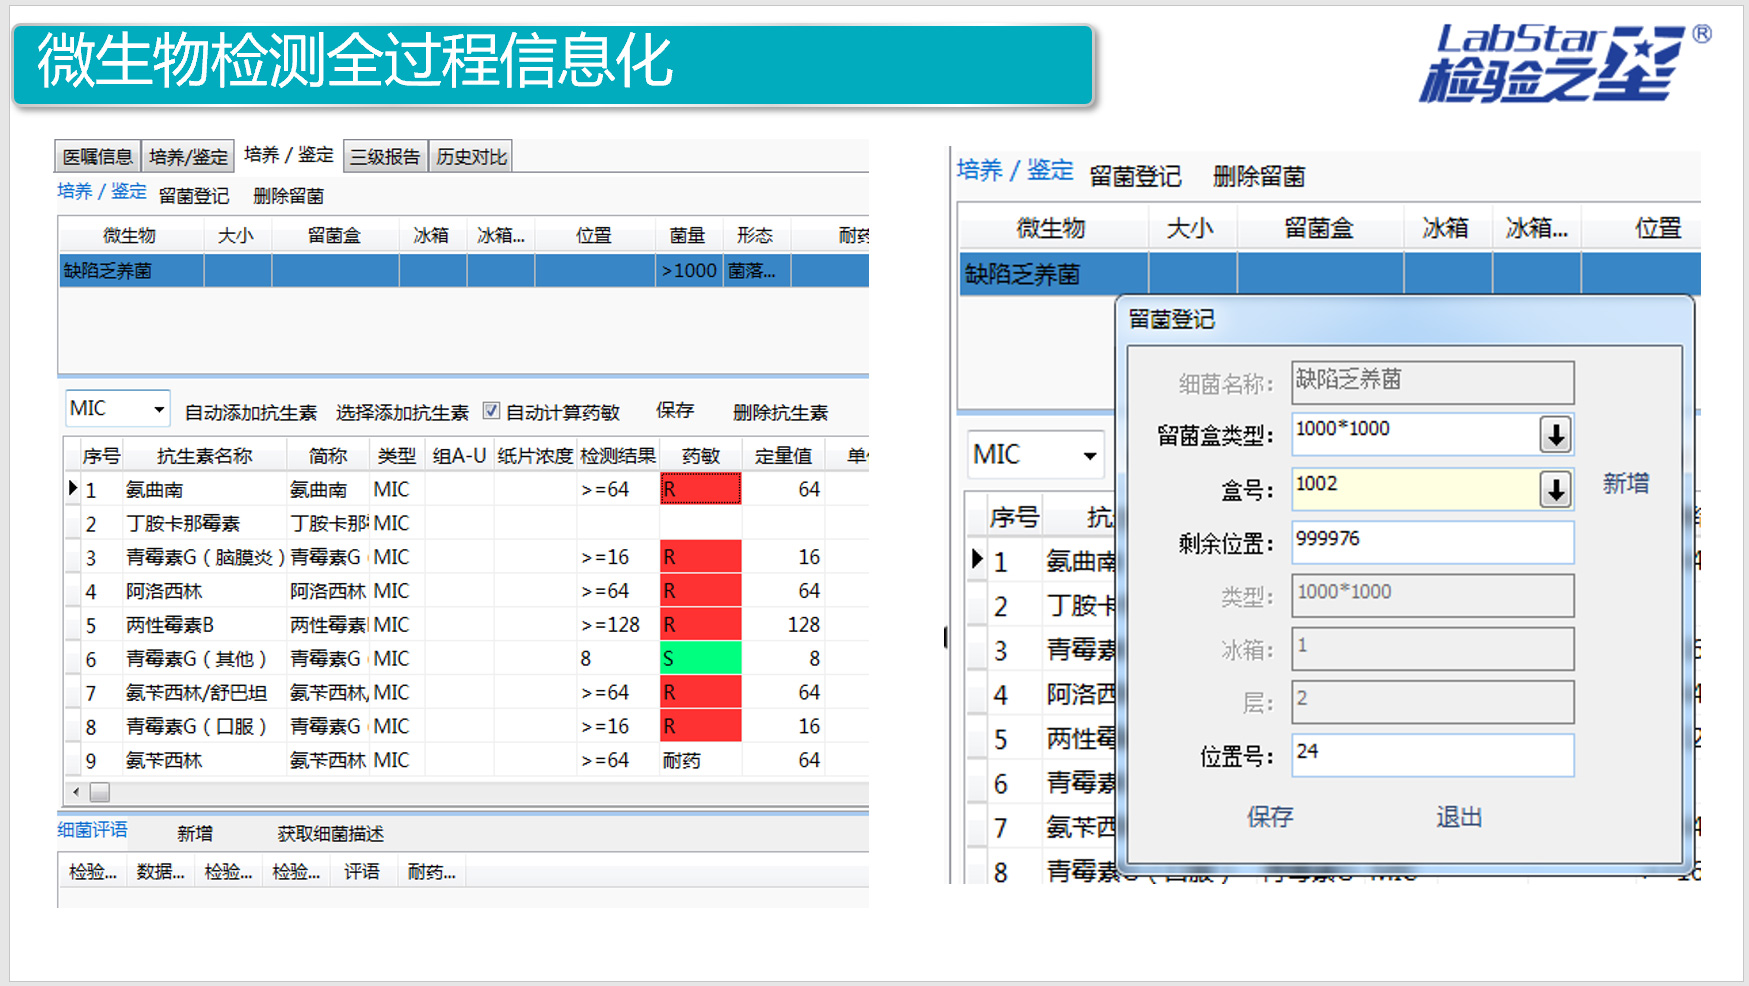
Task: Click 获取细菌描述
Action: pos(331,833)
